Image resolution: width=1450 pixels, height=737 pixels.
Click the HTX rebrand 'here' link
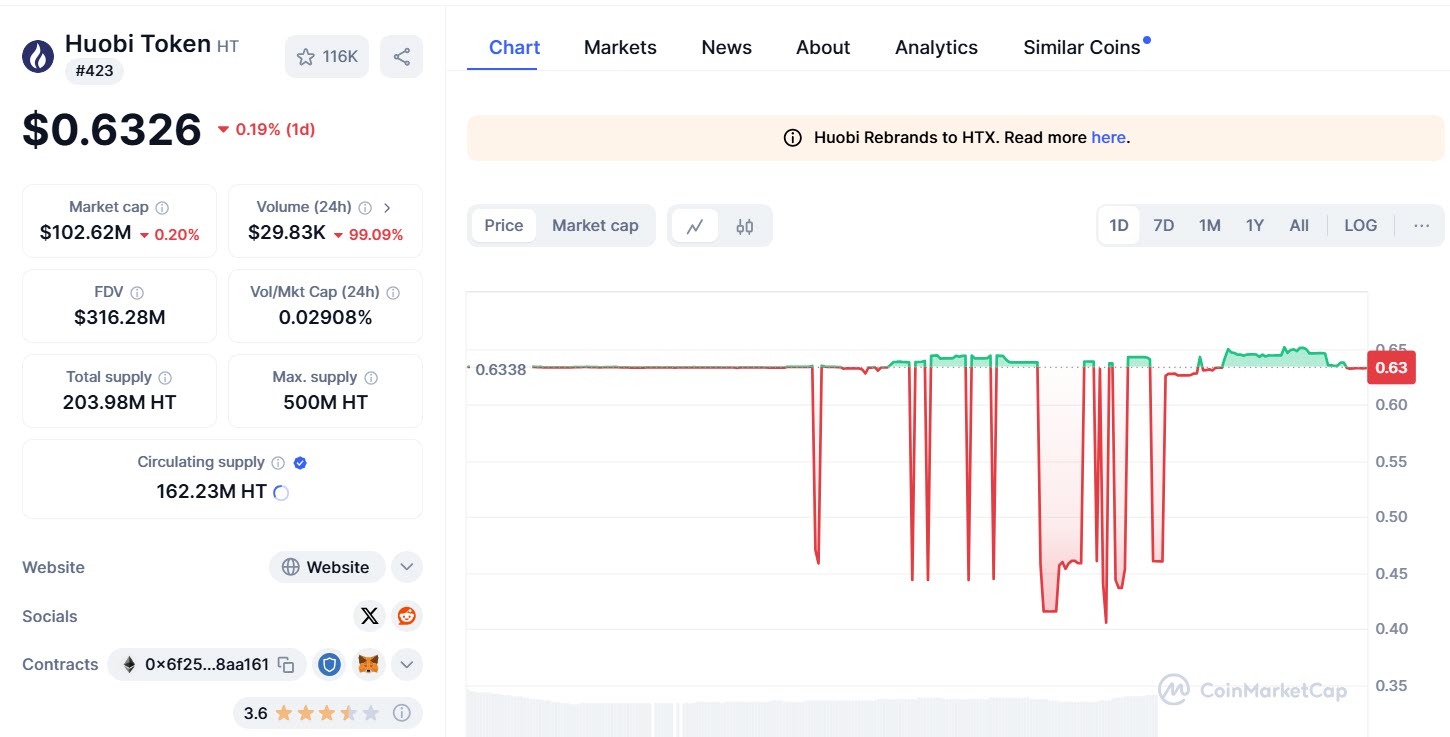[1109, 137]
